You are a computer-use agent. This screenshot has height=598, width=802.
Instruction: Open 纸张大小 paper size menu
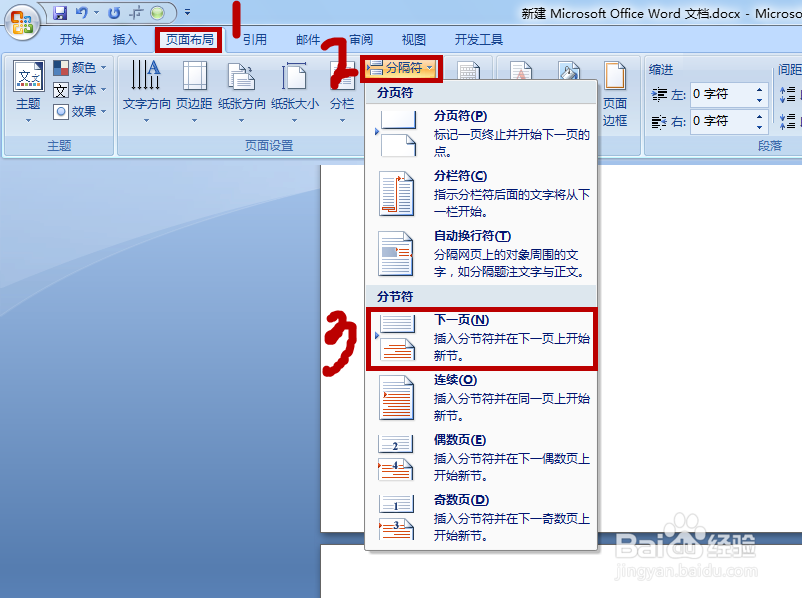coord(295,91)
